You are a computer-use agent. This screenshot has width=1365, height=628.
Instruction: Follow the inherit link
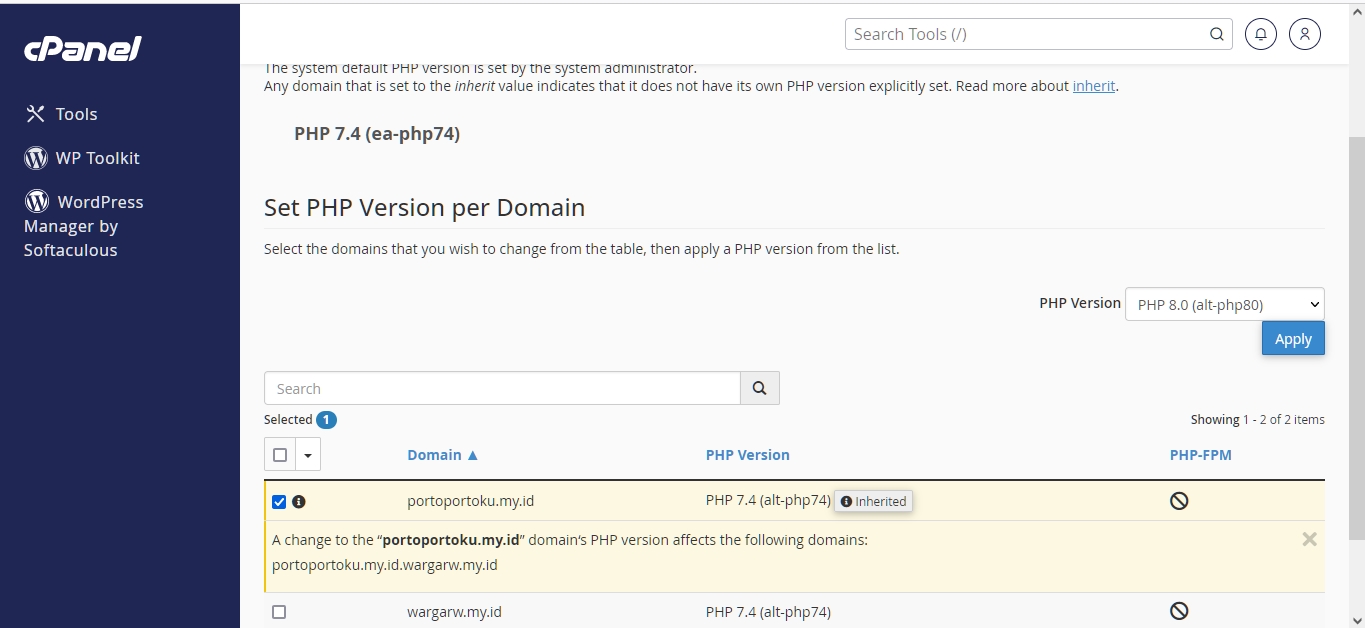click(1094, 86)
